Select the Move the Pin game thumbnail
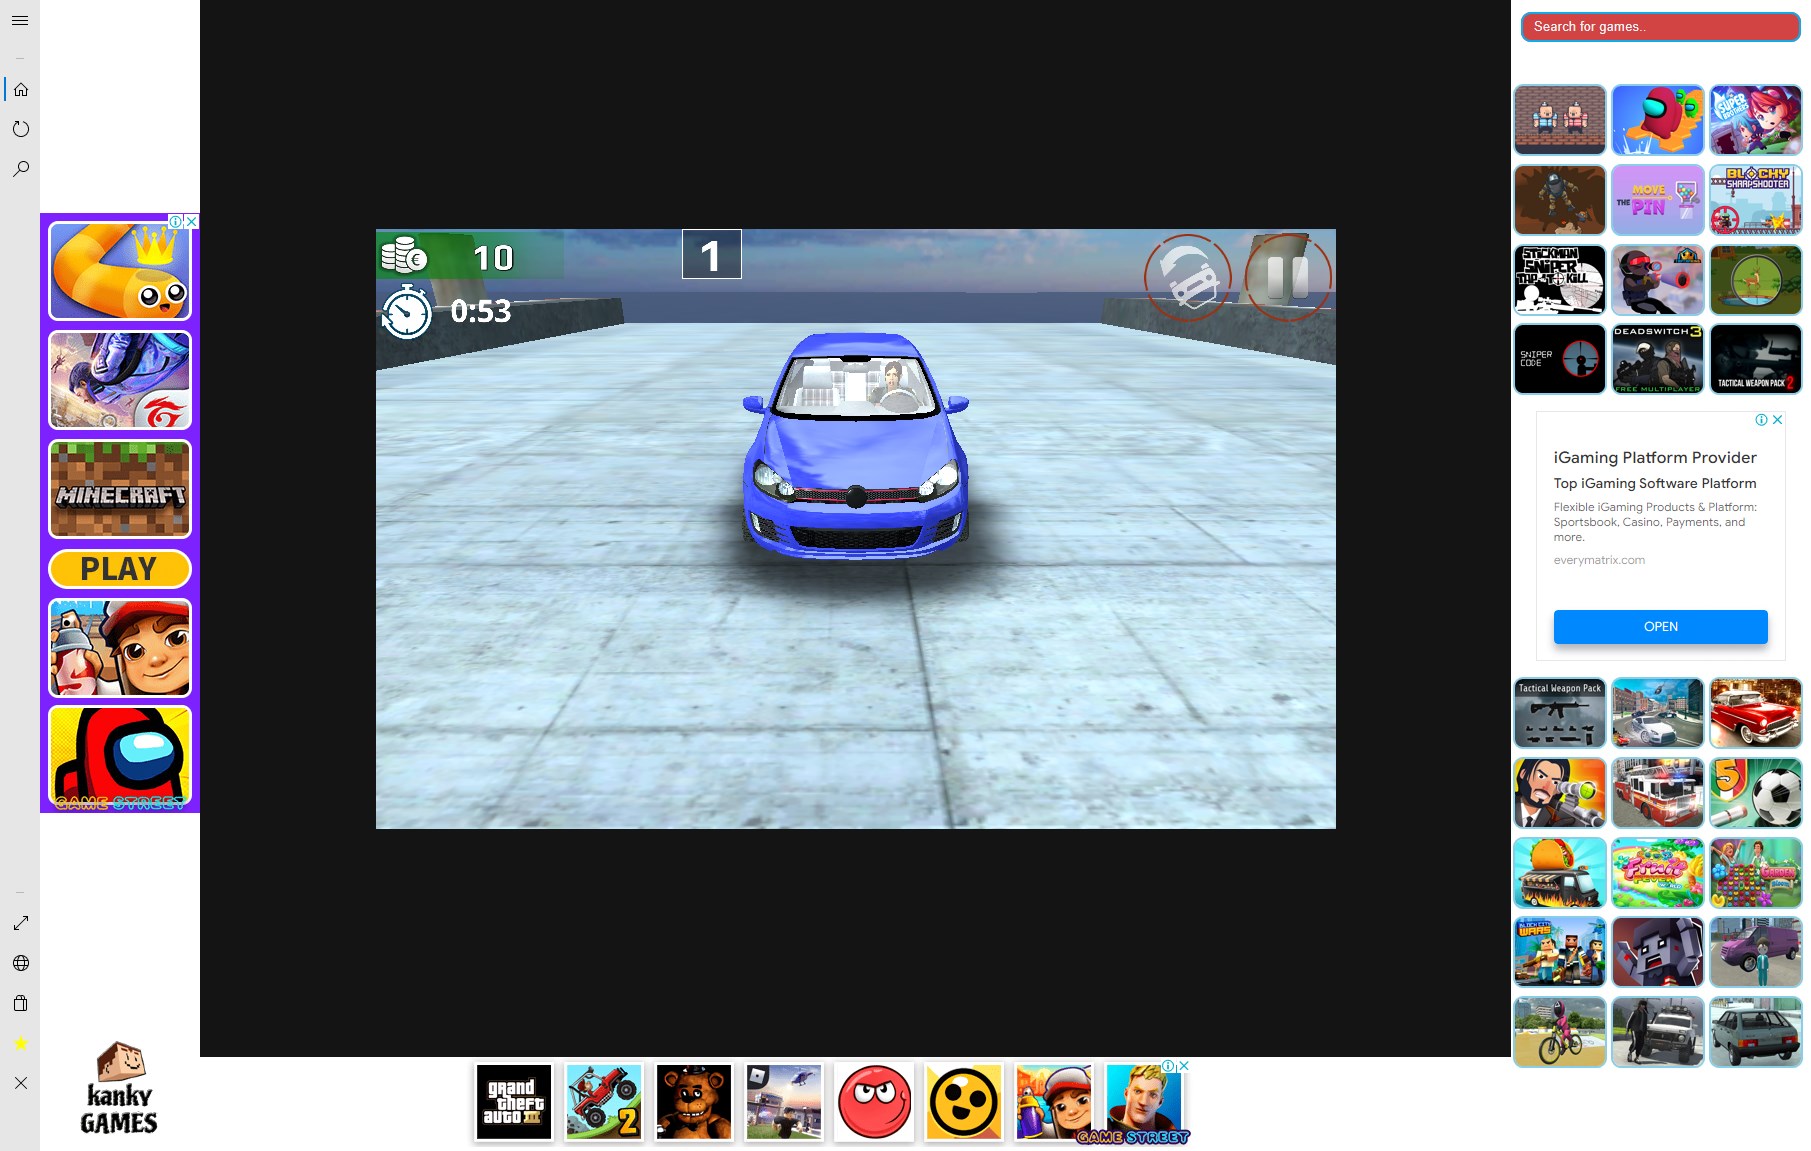The width and height of the screenshot is (1811, 1151). [1657, 200]
